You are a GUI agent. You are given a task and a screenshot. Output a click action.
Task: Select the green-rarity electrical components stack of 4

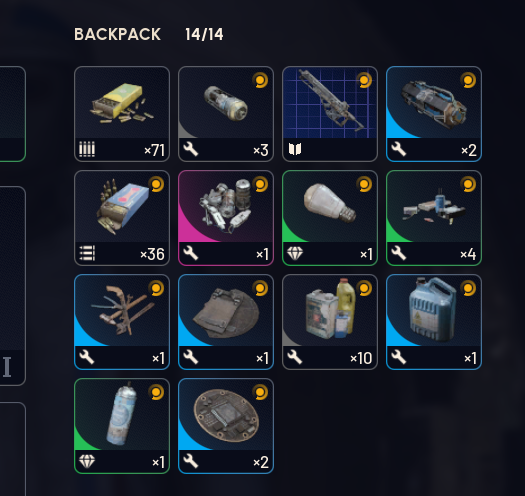point(434,218)
